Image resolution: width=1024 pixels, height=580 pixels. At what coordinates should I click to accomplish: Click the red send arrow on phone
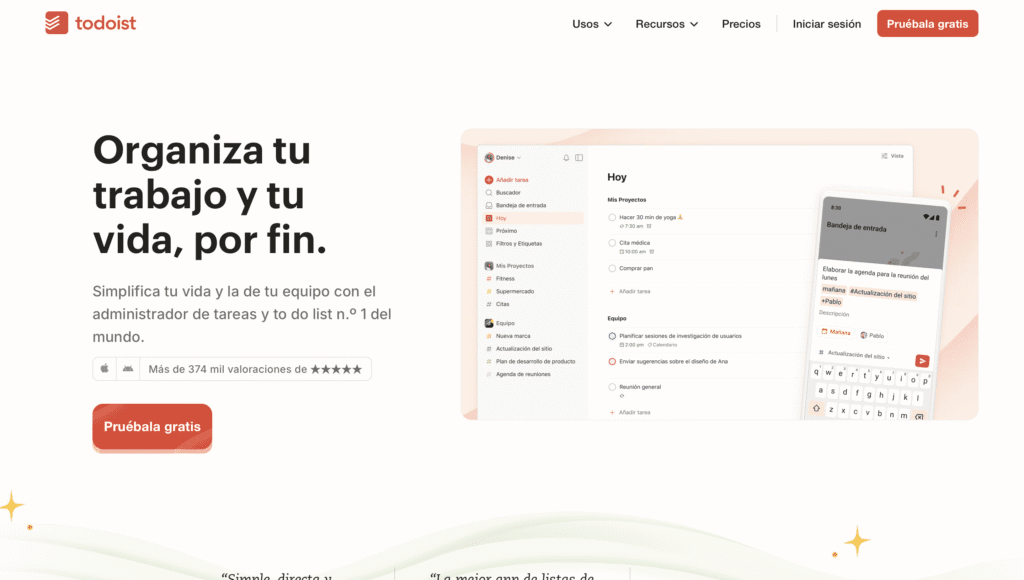tap(922, 361)
